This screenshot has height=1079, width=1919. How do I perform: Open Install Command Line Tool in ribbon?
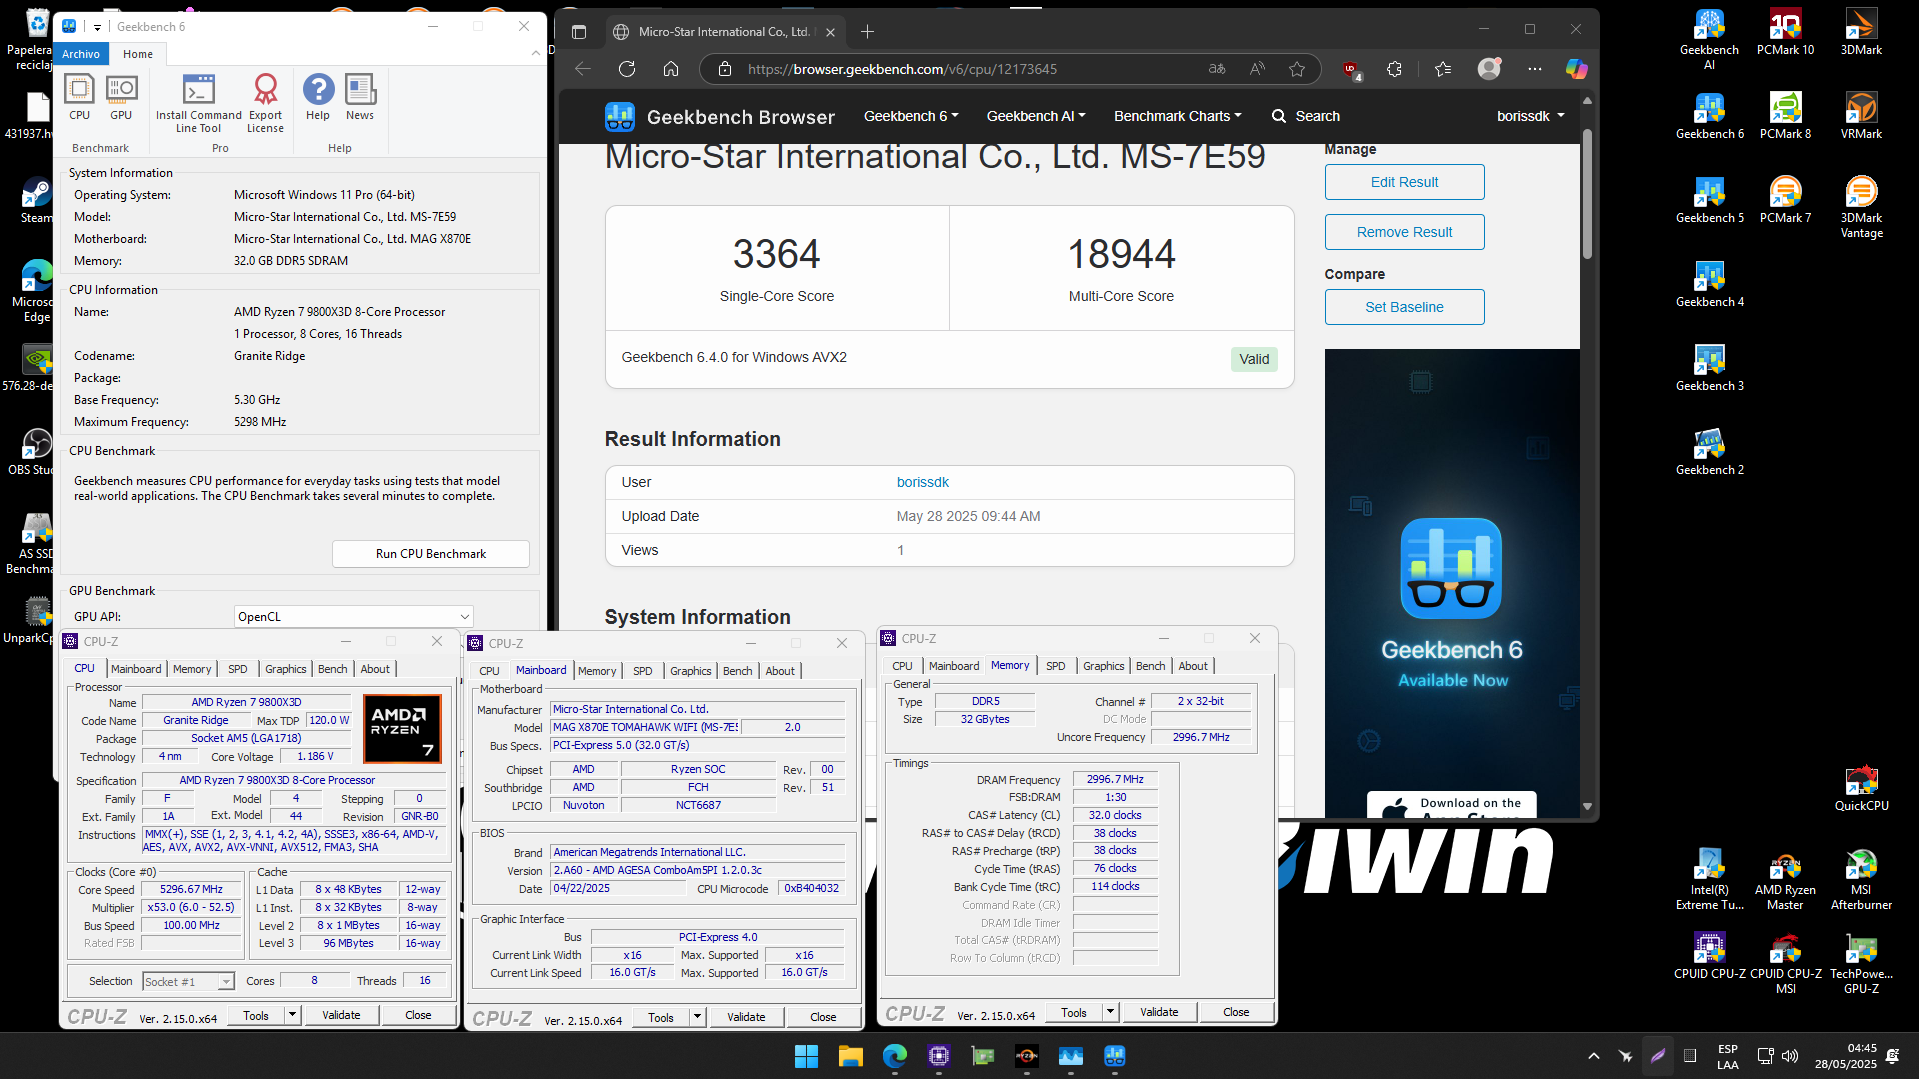tap(199, 104)
